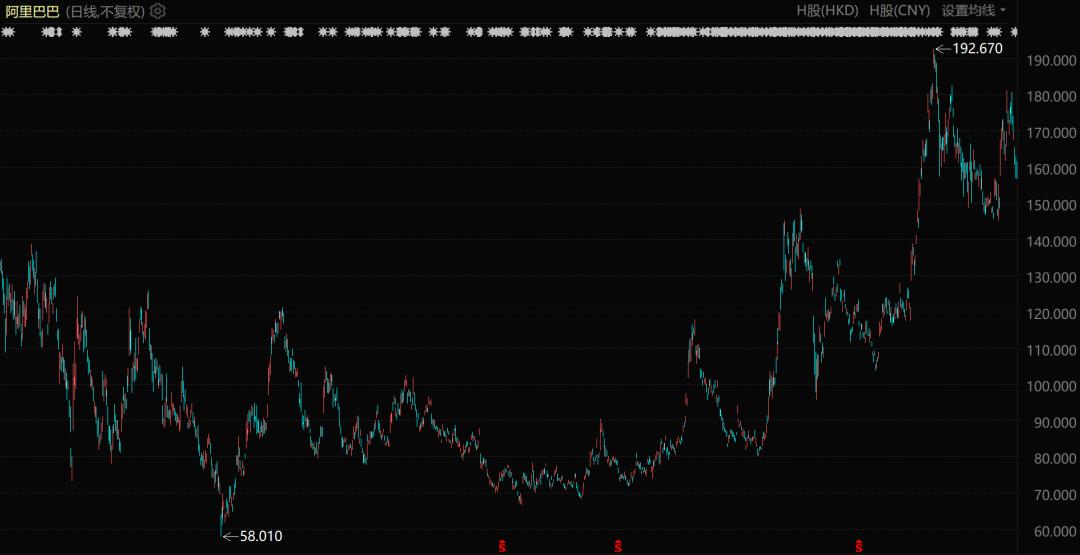Click the 120.000 price axis label
Image resolution: width=1080 pixels, height=555 pixels.
(x=1051, y=314)
